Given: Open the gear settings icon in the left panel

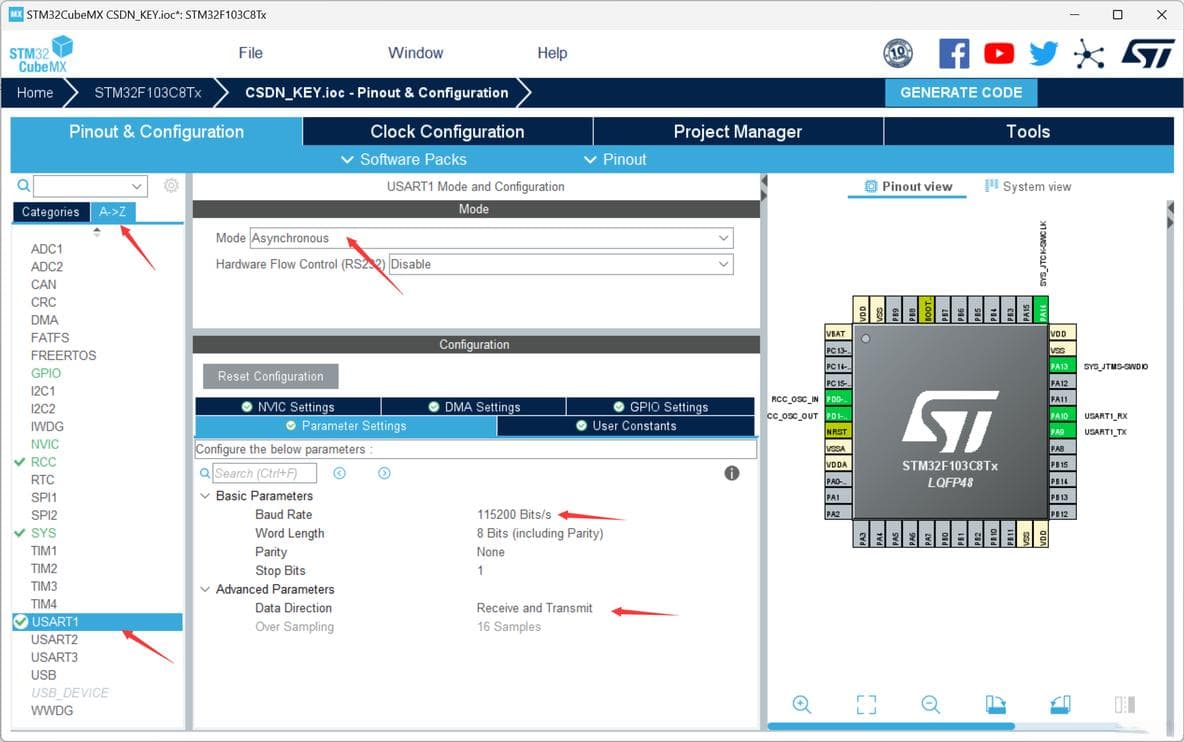Looking at the screenshot, I should point(171,186).
